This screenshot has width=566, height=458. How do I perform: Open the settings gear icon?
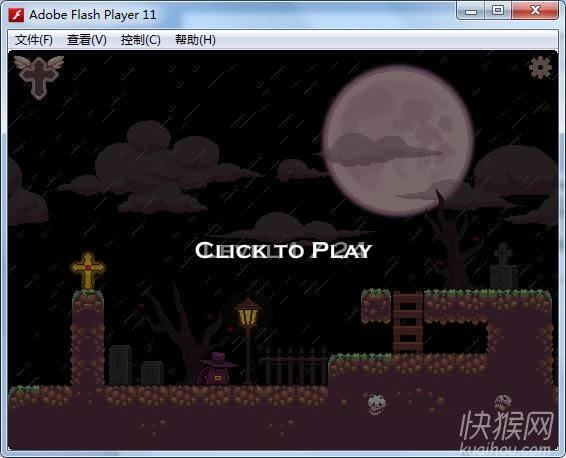pos(540,67)
